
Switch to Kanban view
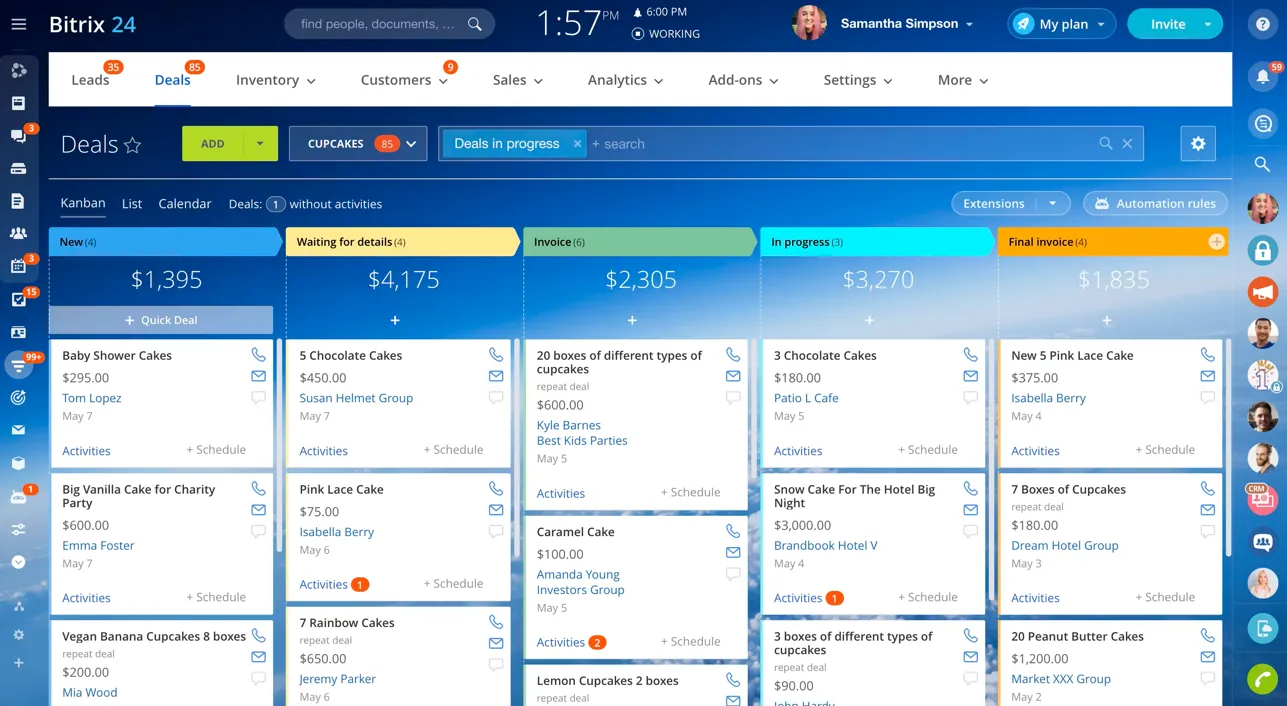pos(83,203)
